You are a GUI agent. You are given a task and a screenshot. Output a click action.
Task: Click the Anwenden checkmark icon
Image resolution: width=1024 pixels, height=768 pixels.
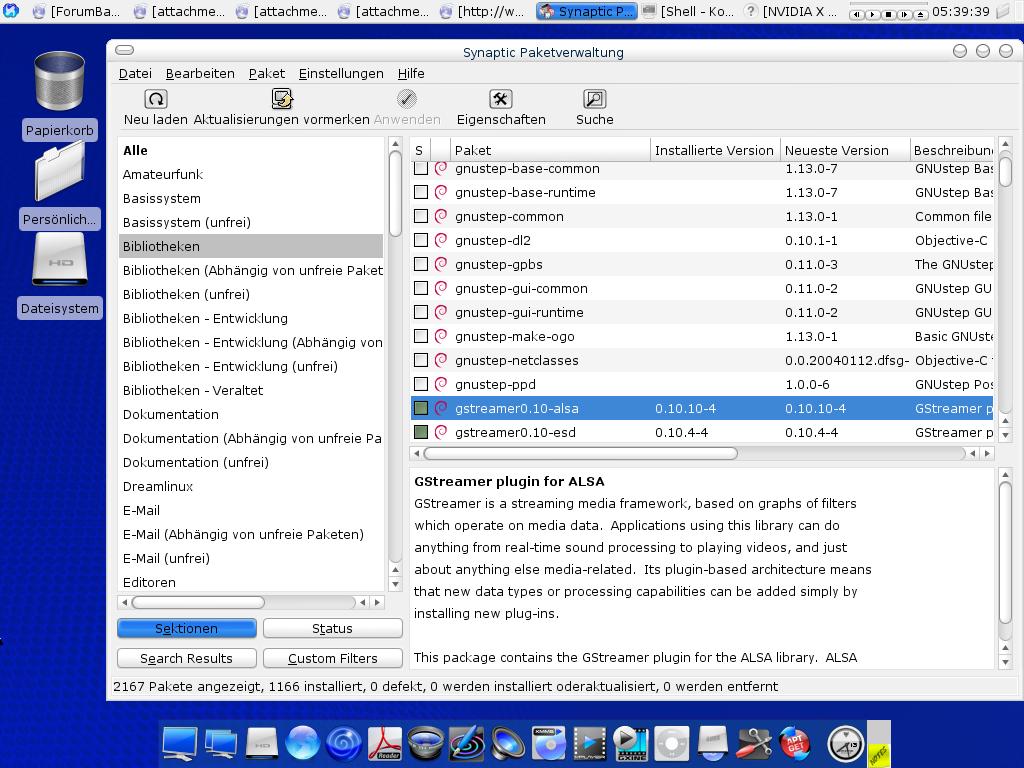406,99
